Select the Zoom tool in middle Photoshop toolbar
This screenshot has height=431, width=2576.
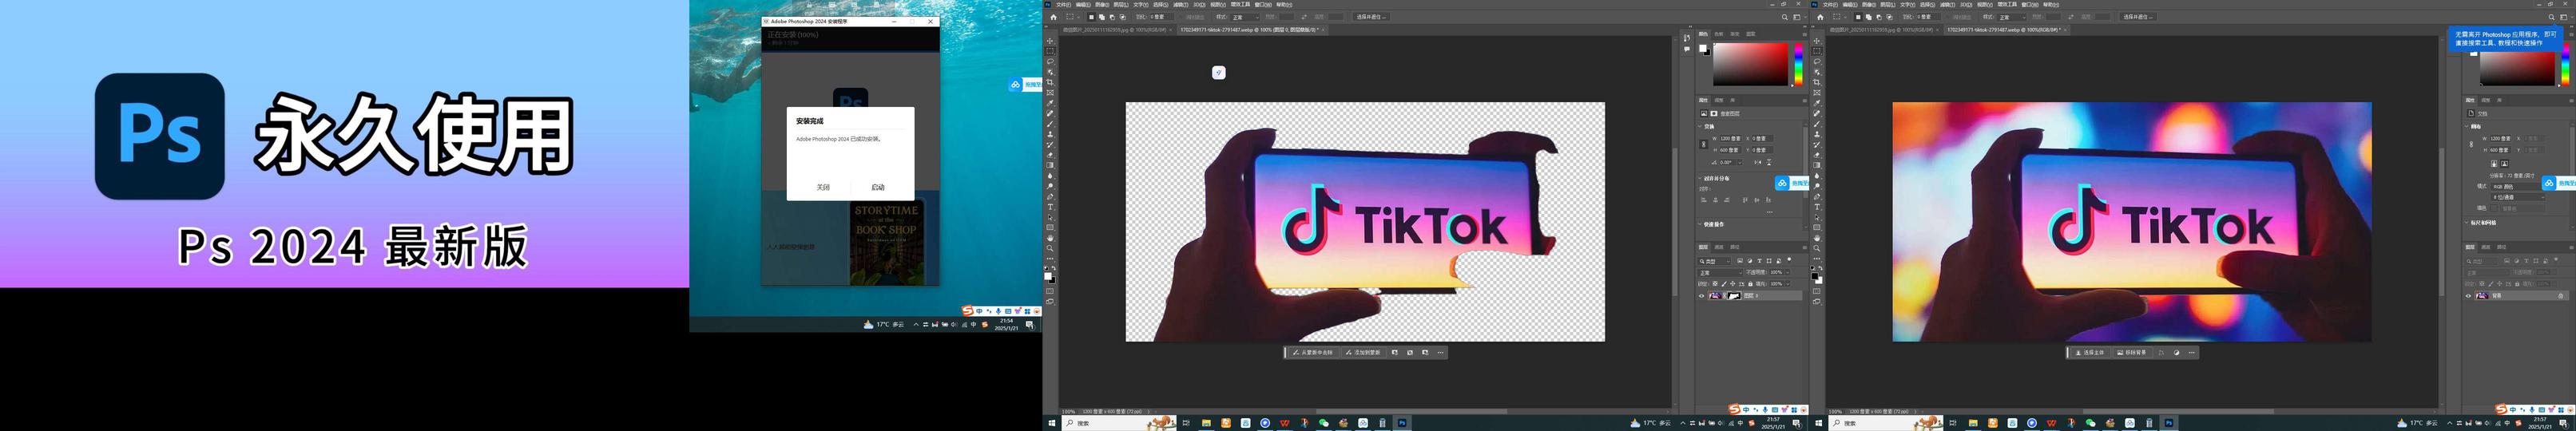[x=1050, y=248]
